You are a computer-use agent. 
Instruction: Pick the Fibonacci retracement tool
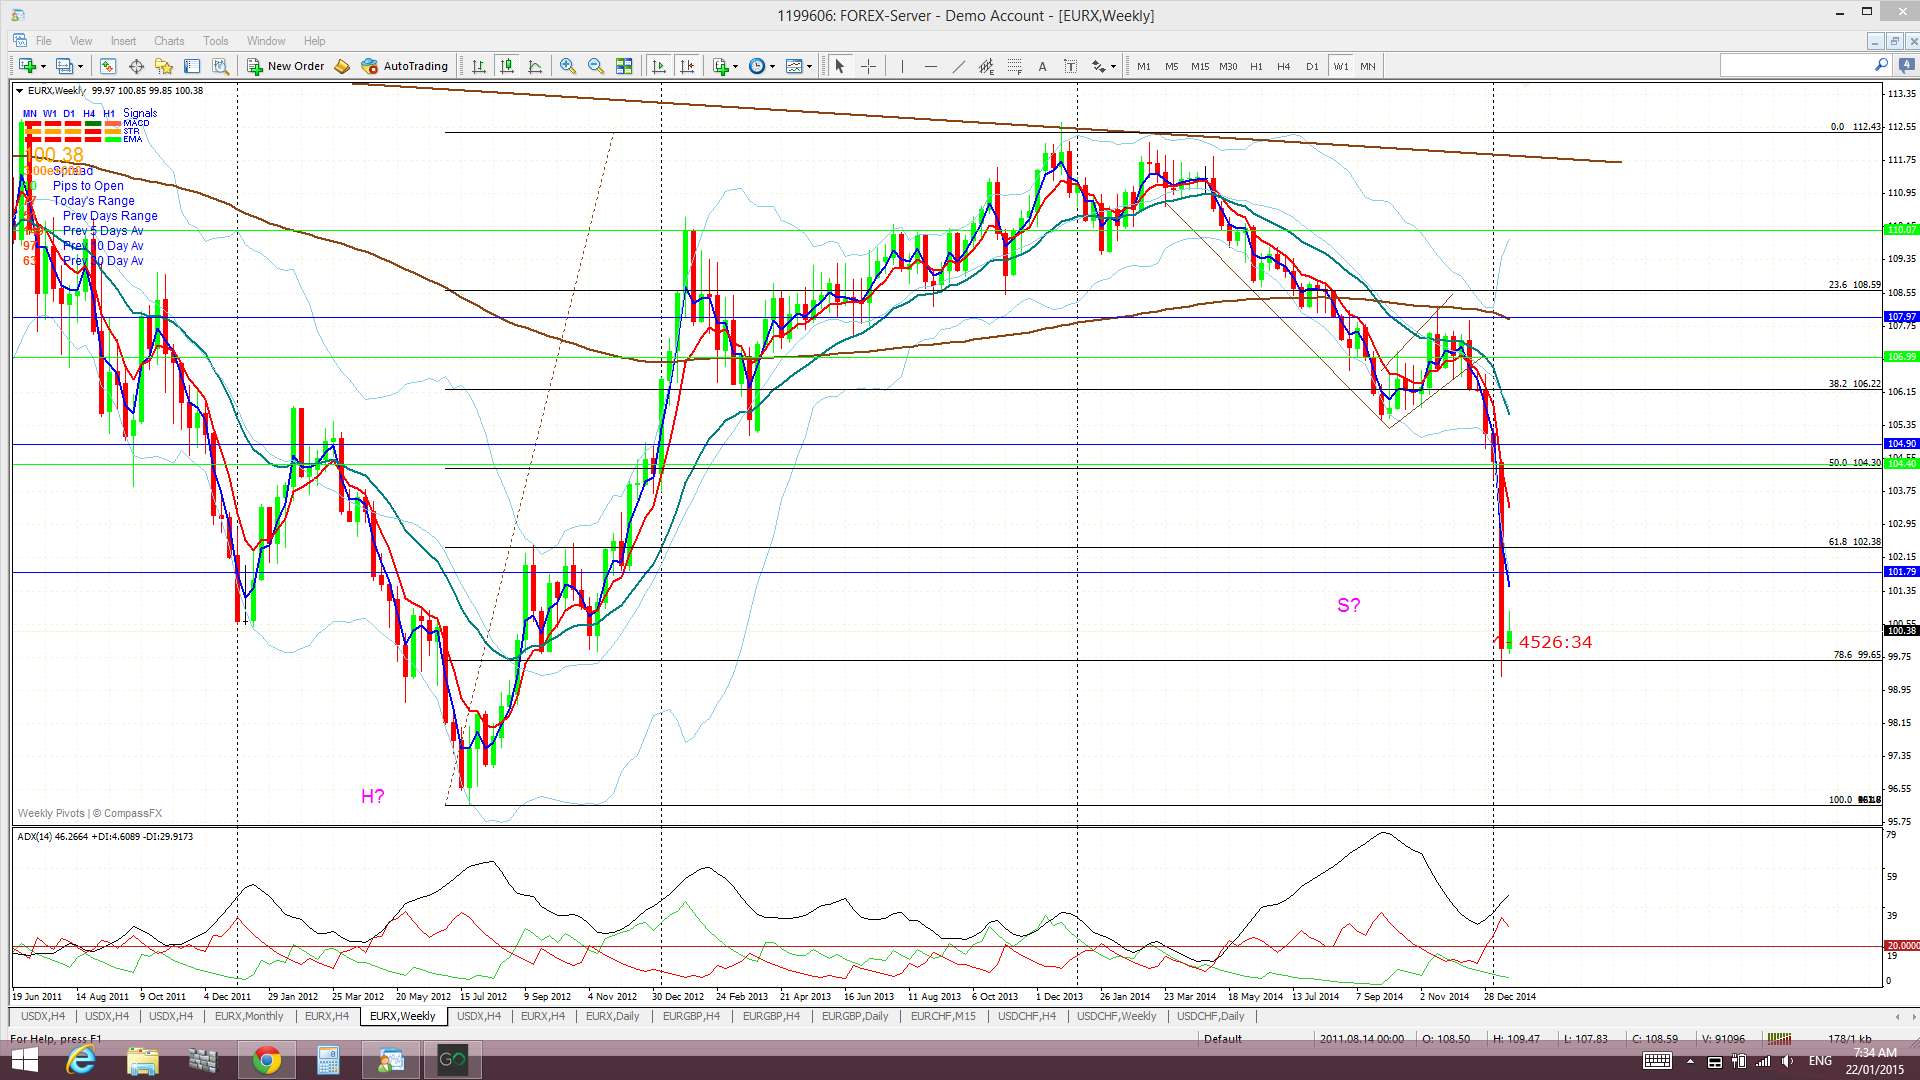pyautogui.click(x=1014, y=66)
